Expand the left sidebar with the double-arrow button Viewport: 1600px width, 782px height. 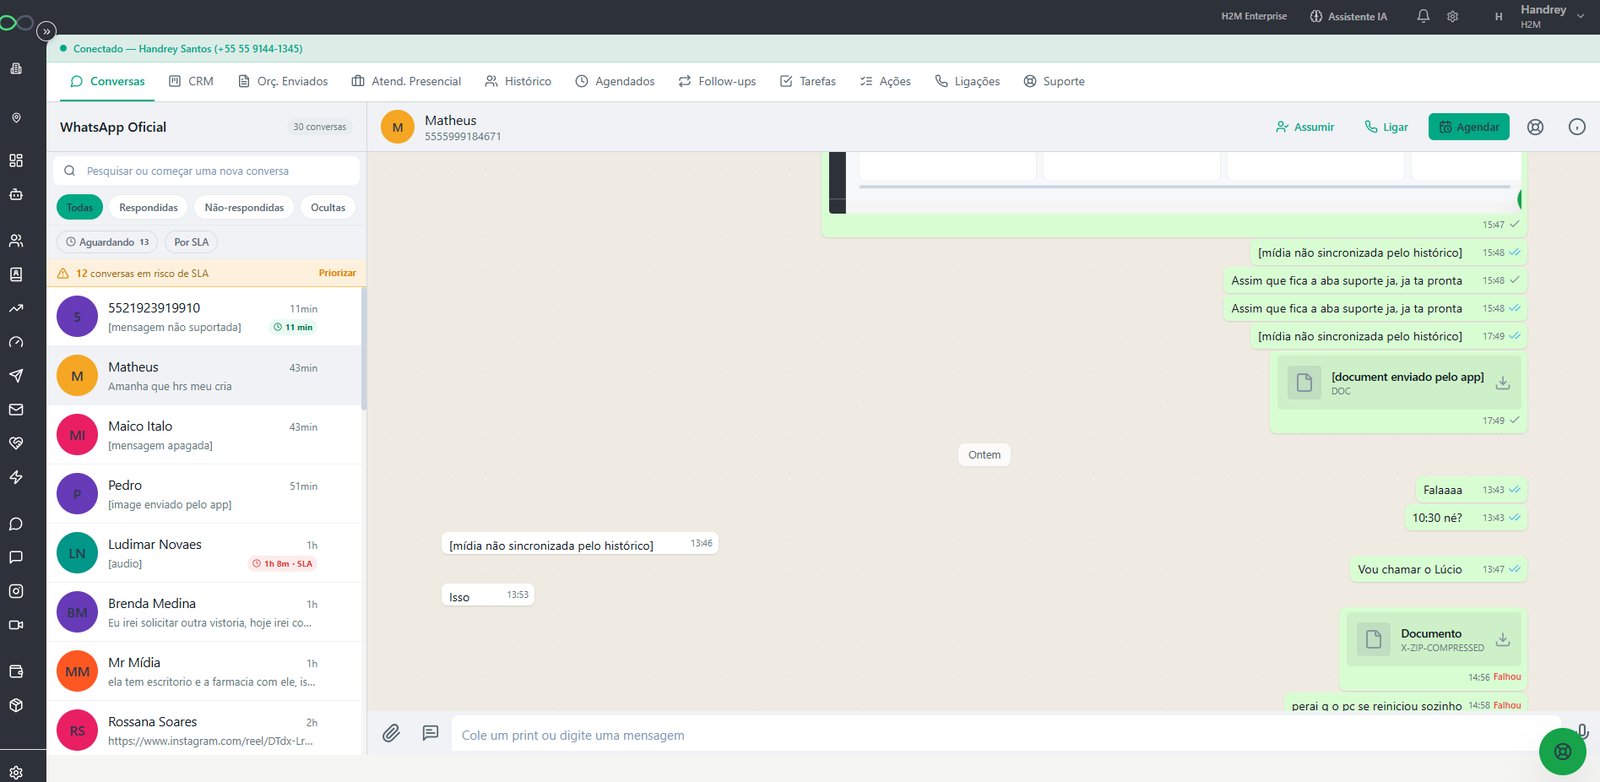(46, 31)
